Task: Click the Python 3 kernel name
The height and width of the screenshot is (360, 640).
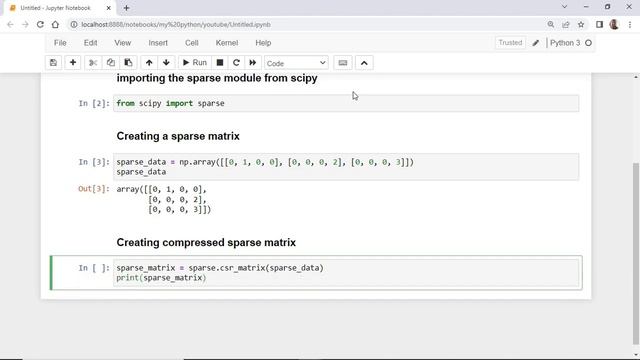Action: click(x=565, y=43)
